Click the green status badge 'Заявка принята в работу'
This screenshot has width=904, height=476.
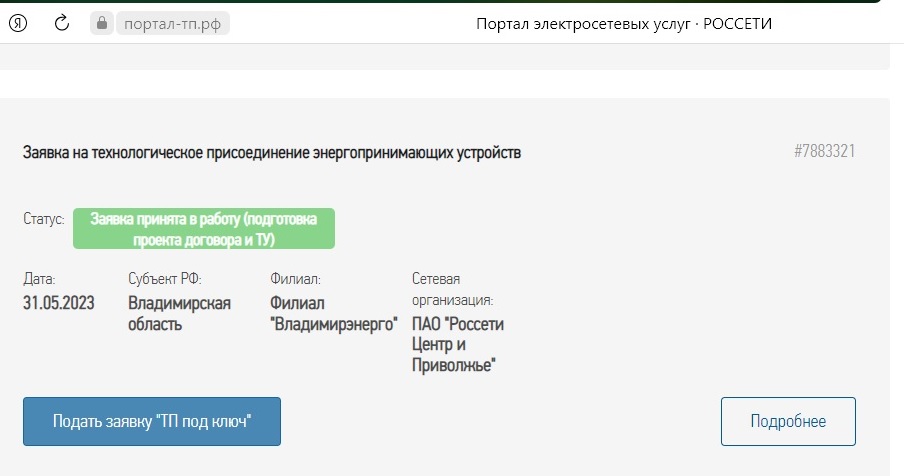coord(204,229)
